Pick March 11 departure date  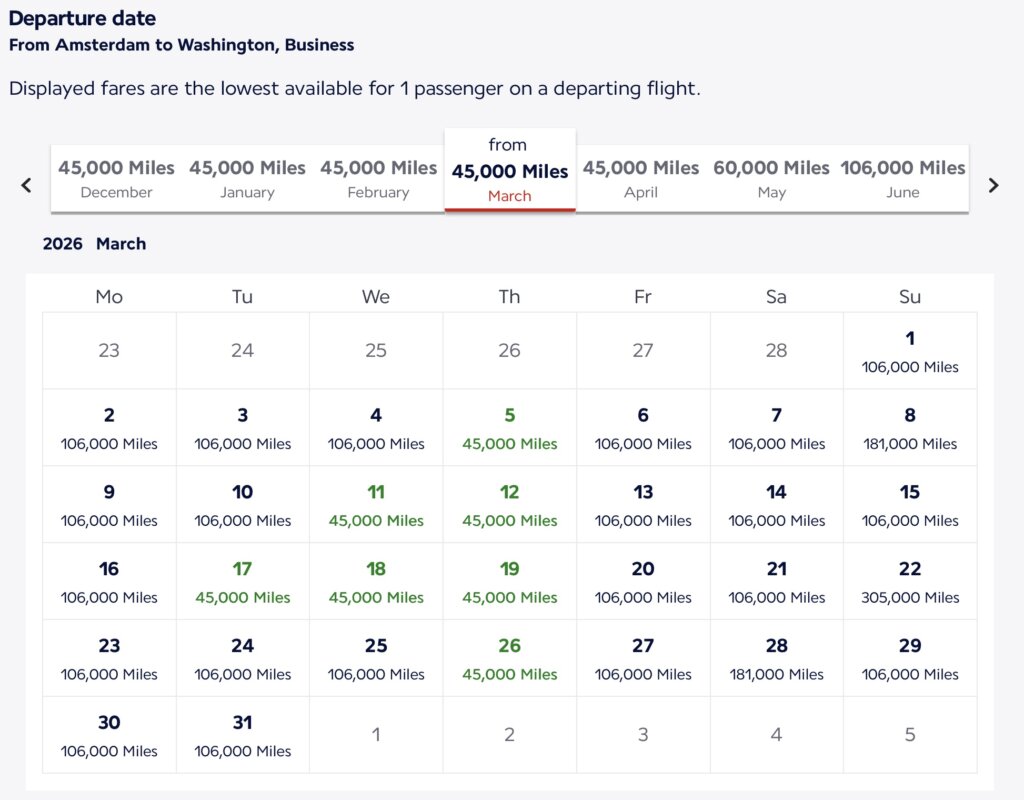376,505
